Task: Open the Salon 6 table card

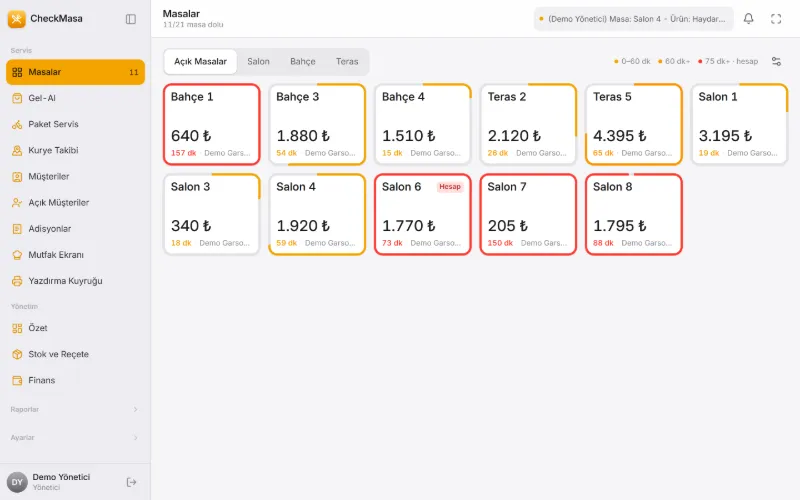Action: point(422,214)
